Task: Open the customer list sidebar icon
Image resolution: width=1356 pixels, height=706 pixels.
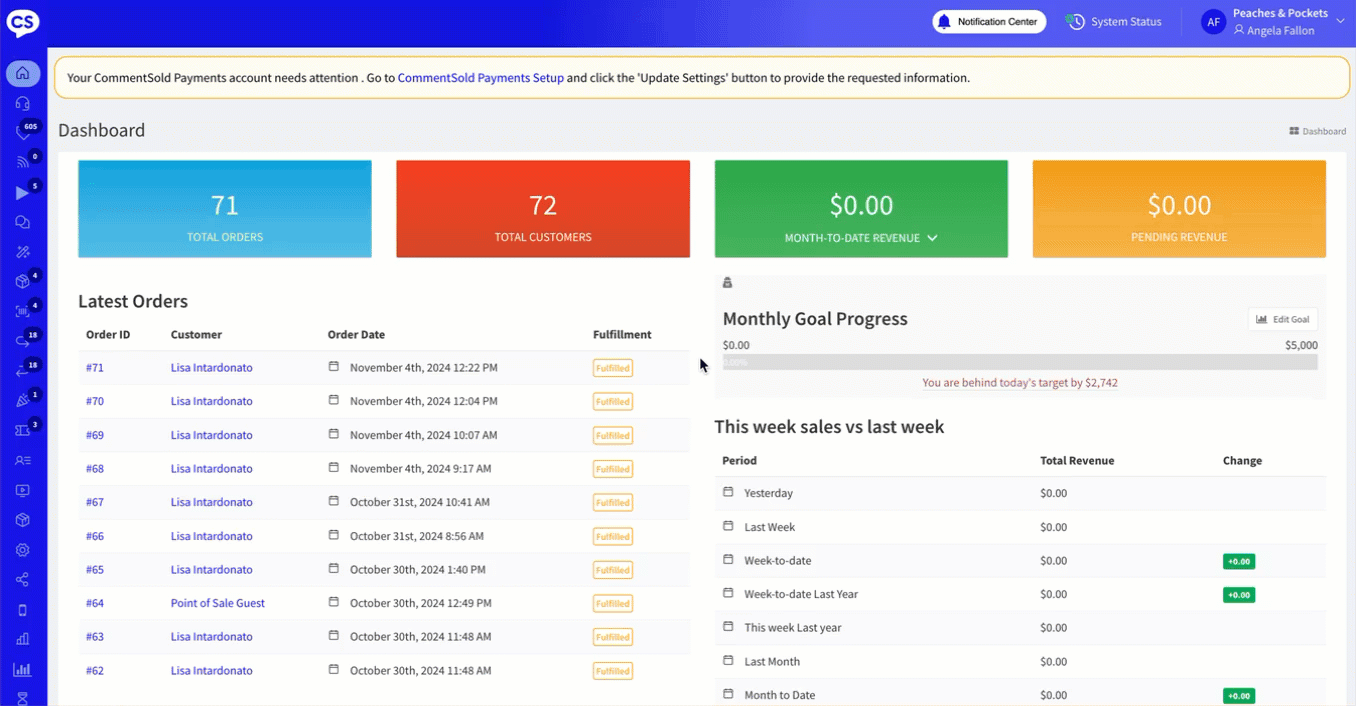Action: point(23,460)
